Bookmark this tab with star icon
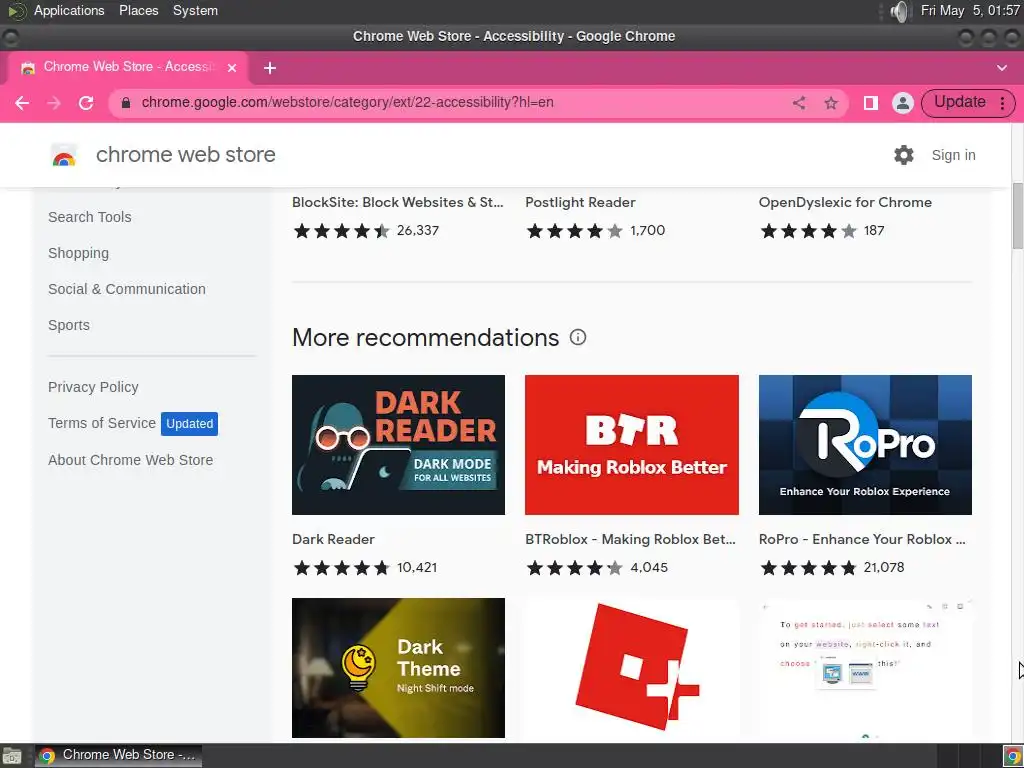 click(831, 103)
